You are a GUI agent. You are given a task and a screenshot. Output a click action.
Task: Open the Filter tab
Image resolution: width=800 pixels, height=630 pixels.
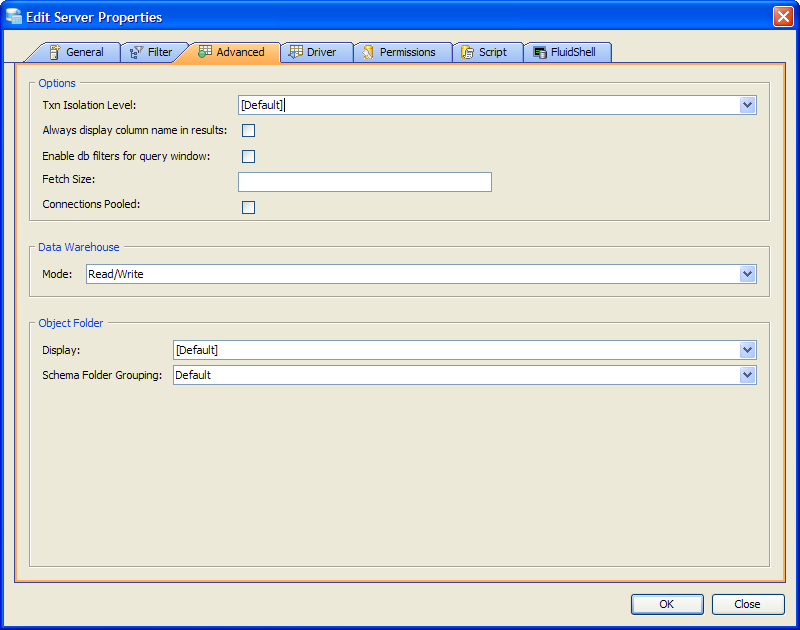coord(152,52)
